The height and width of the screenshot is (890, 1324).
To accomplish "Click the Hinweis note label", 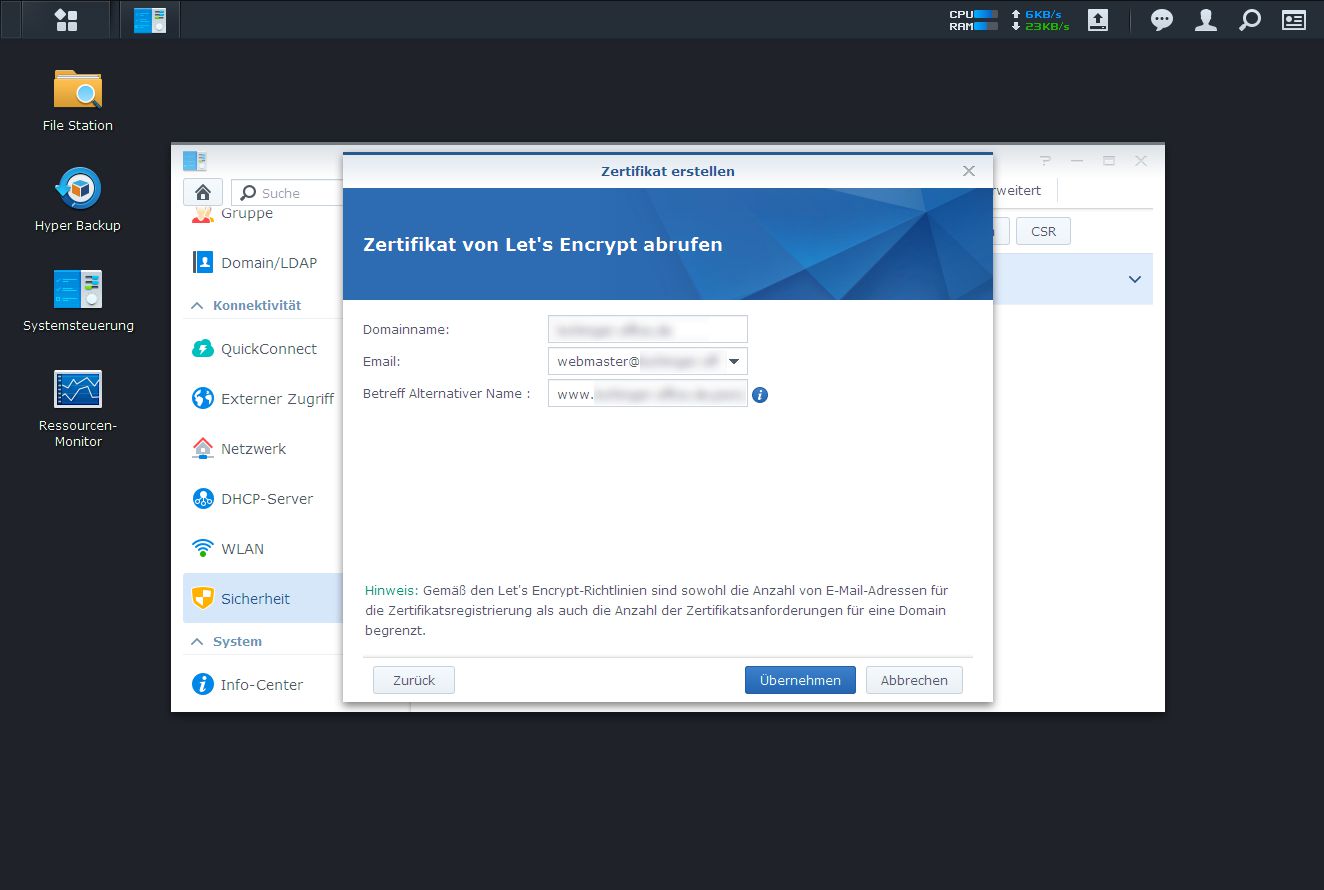I will (391, 591).
